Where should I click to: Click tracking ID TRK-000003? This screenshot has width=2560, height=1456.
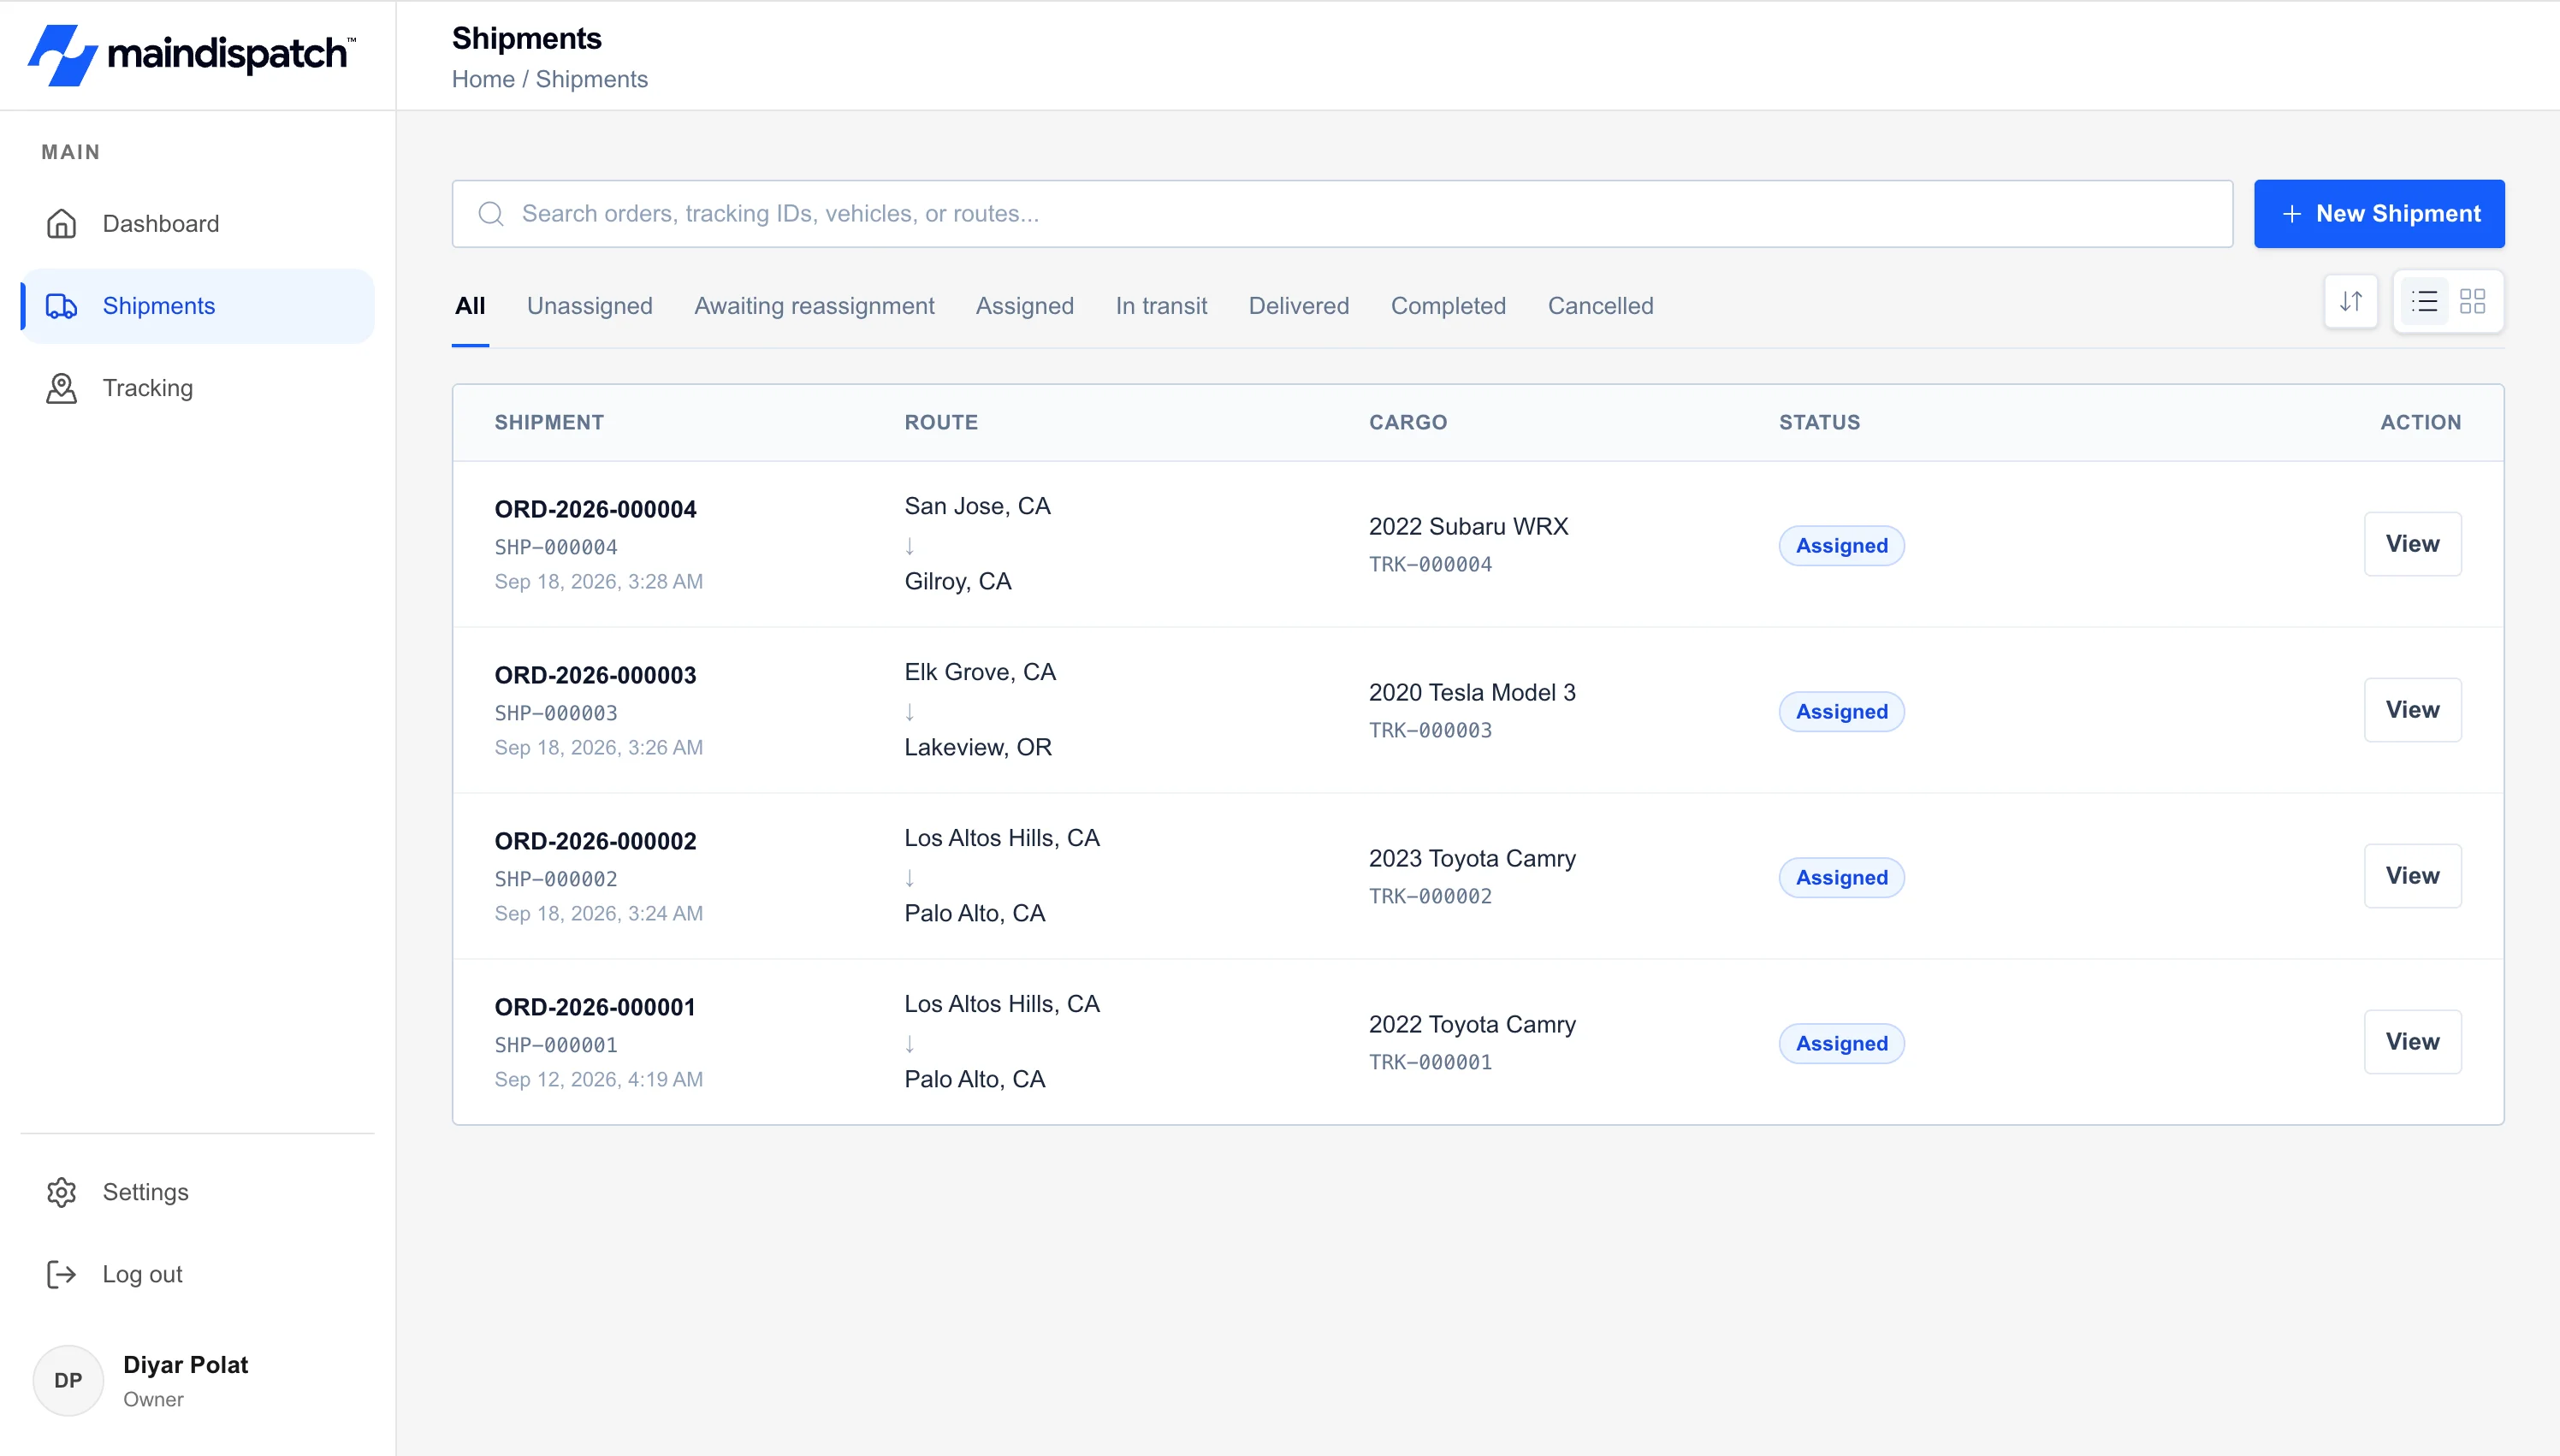click(x=1430, y=730)
